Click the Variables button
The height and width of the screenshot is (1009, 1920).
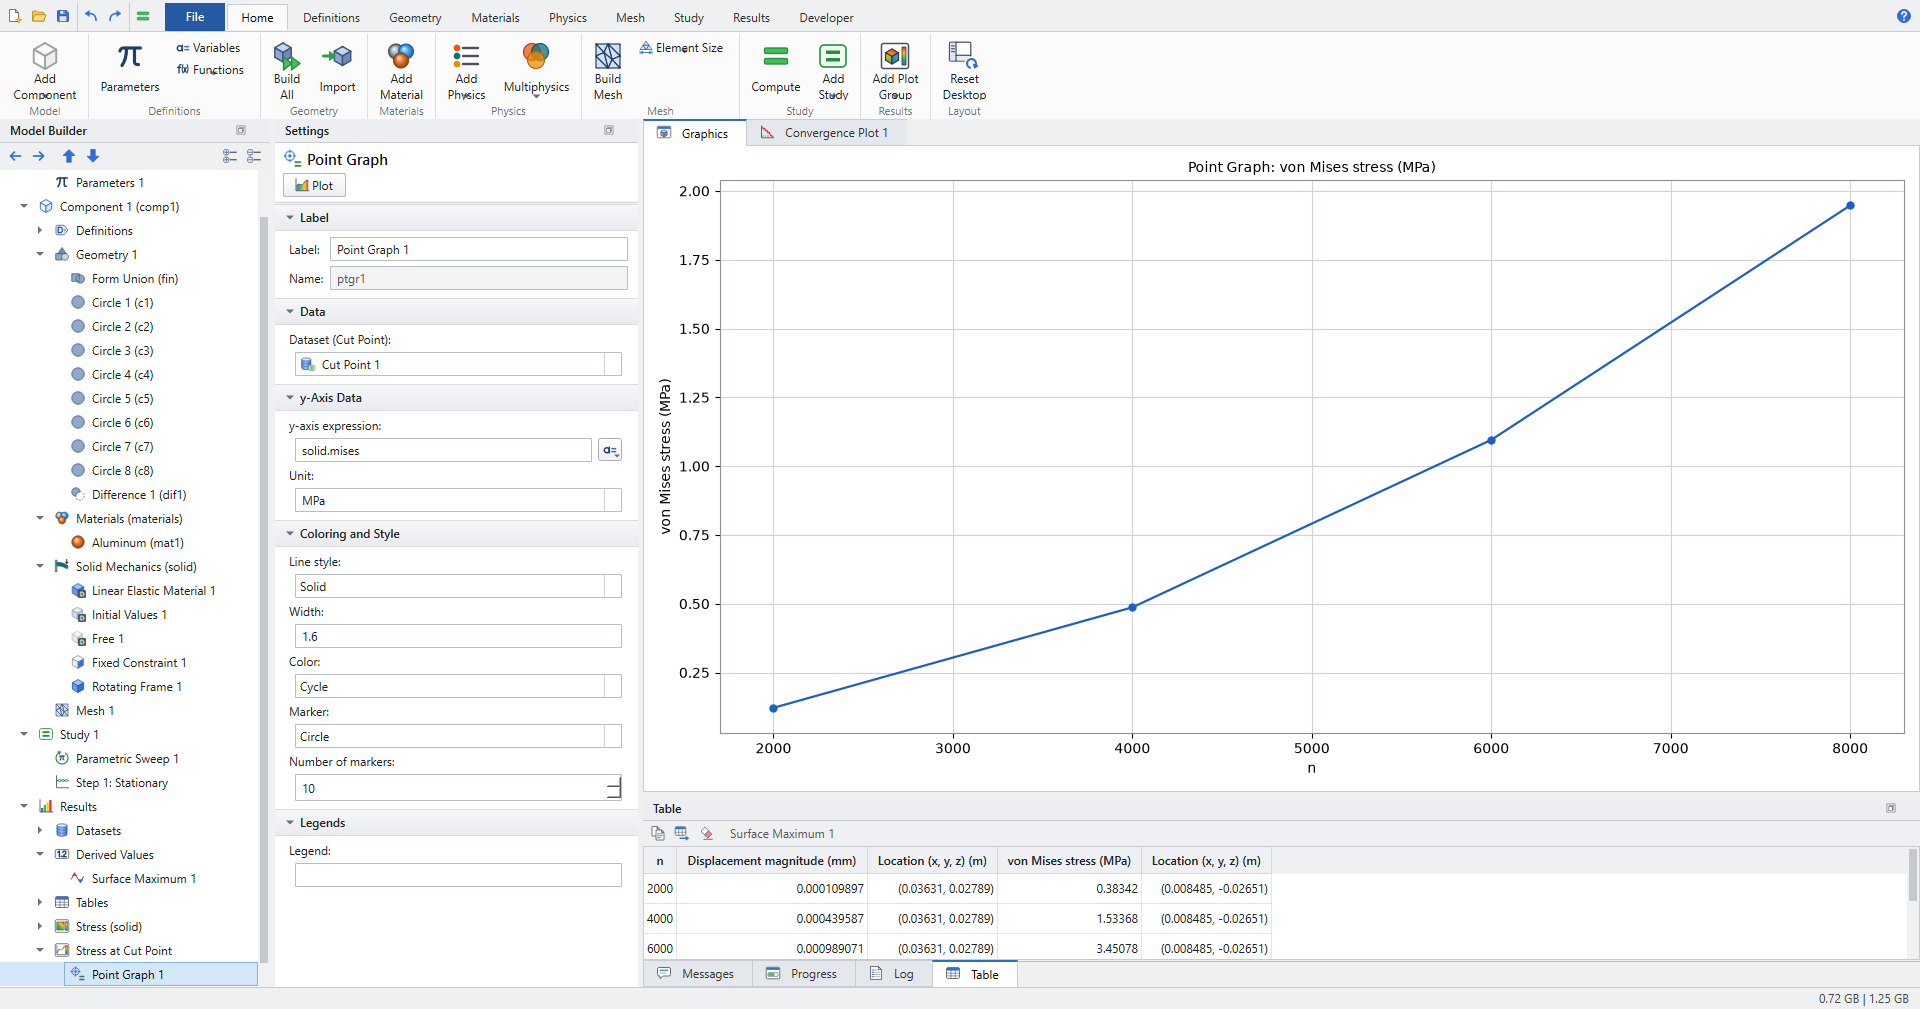pos(208,48)
